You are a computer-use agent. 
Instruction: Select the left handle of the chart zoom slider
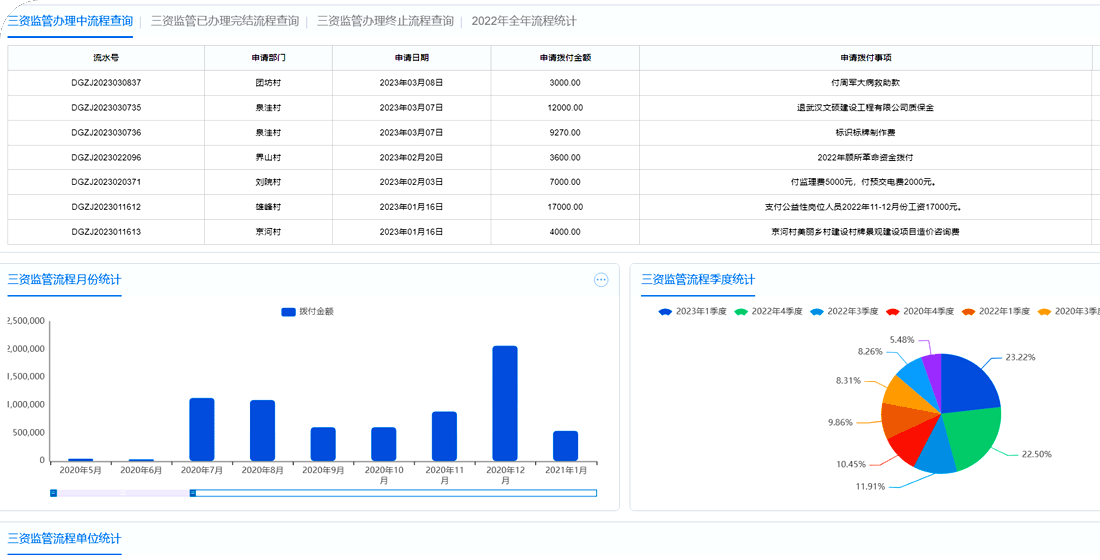pyautogui.click(x=53, y=493)
